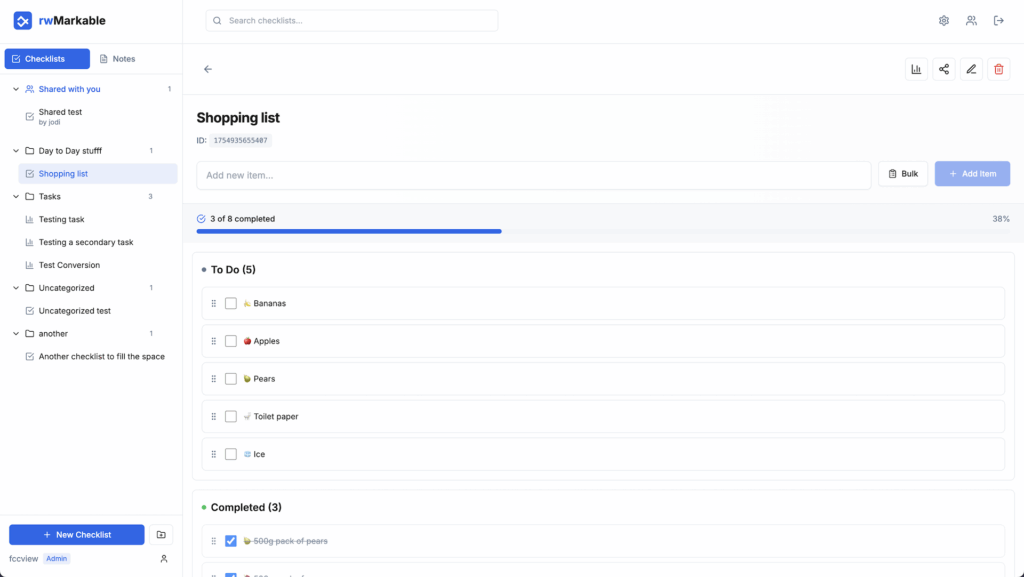This screenshot has height=577, width=1024.
Task: Click the back arrow icon
Action: coord(208,69)
